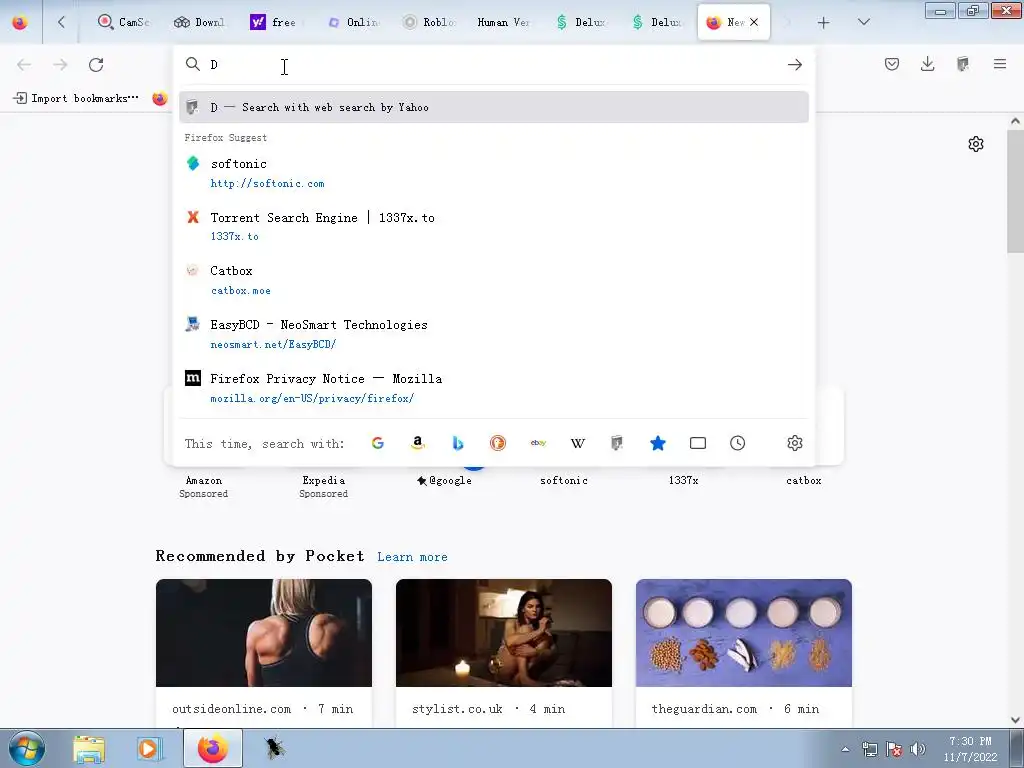Close the current New Tab
This screenshot has height=768, width=1024.
pyautogui.click(x=754, y=22)
